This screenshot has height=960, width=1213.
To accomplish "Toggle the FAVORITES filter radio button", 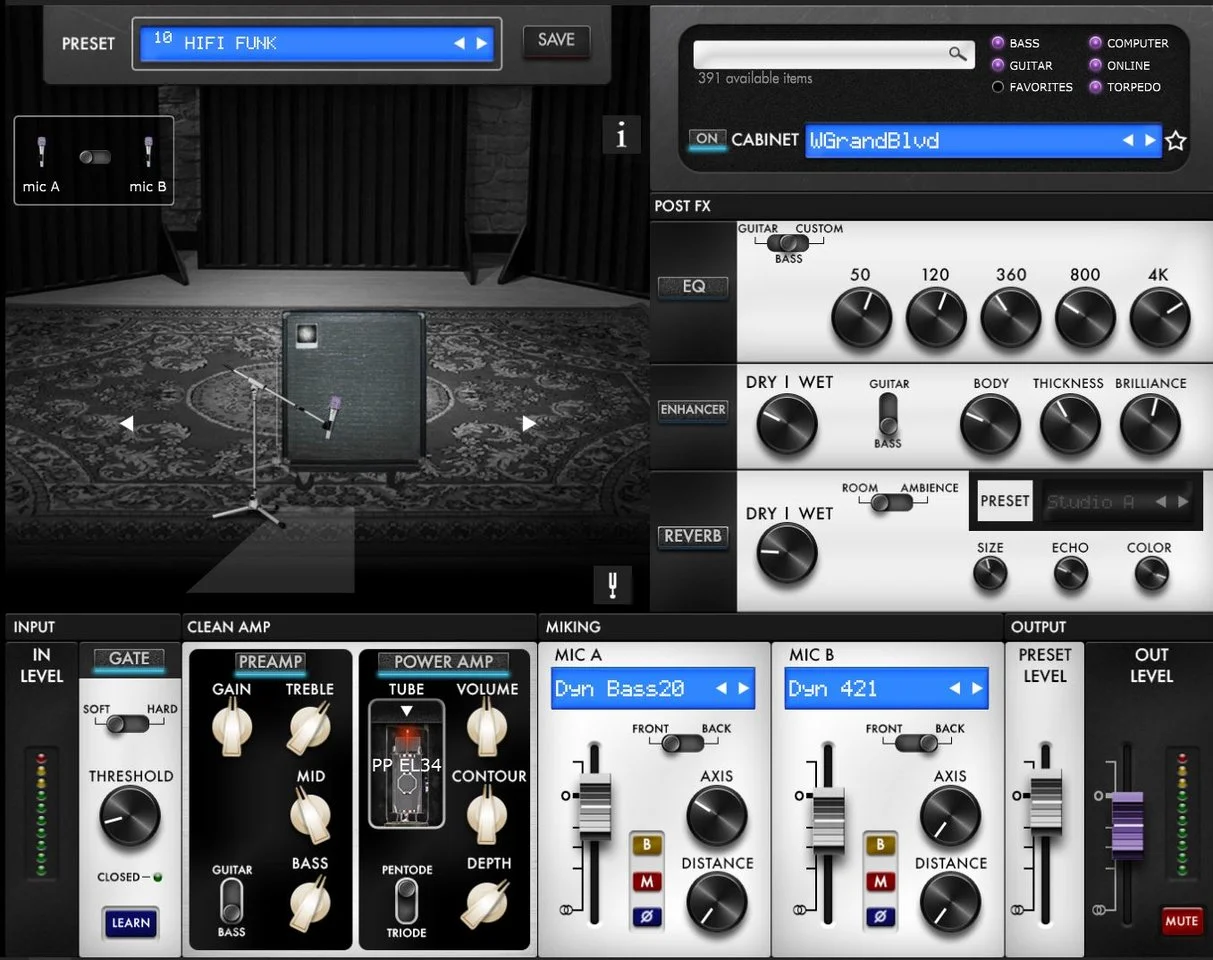I will click(998, 87).
